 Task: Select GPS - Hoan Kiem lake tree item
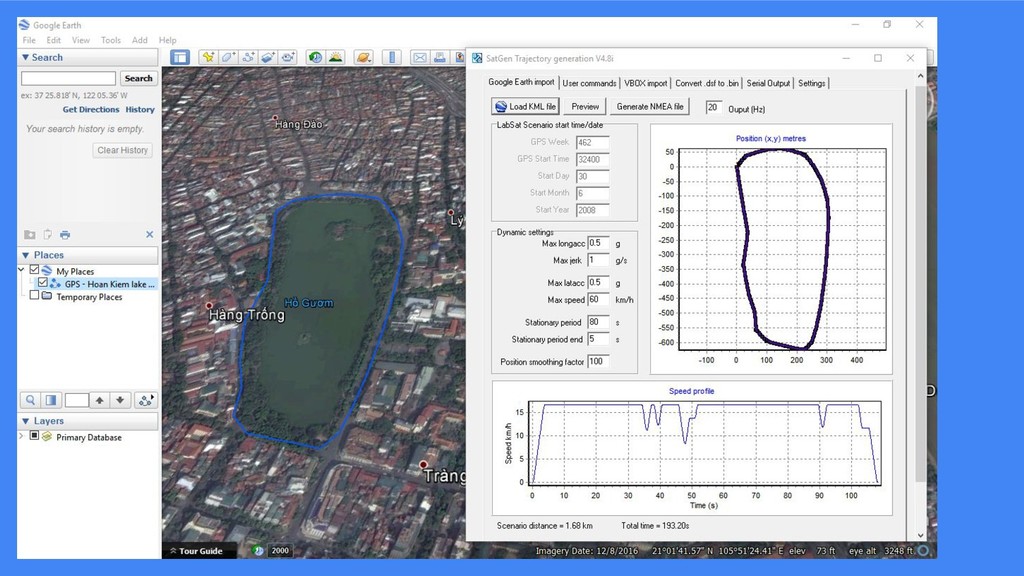click(110, 284)
